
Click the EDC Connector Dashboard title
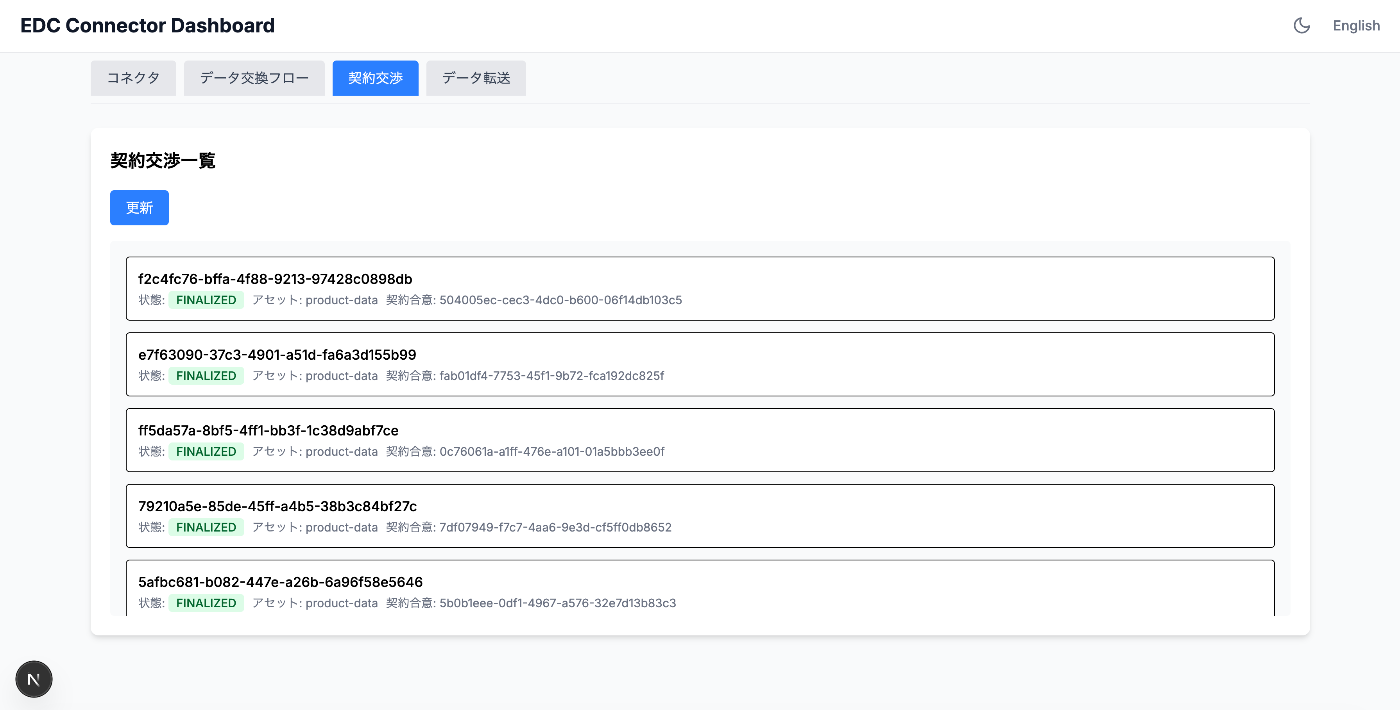[x=147, y=26]
